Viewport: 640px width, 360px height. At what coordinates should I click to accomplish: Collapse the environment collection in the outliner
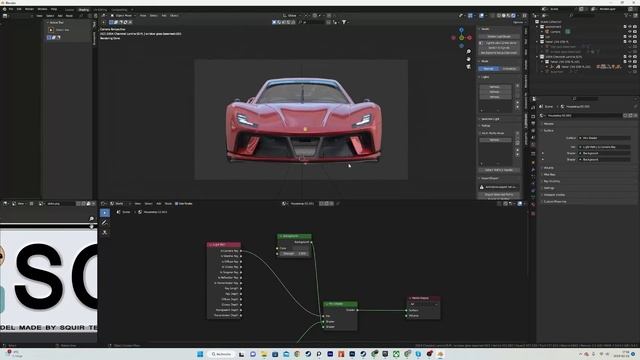click(538, 27)
